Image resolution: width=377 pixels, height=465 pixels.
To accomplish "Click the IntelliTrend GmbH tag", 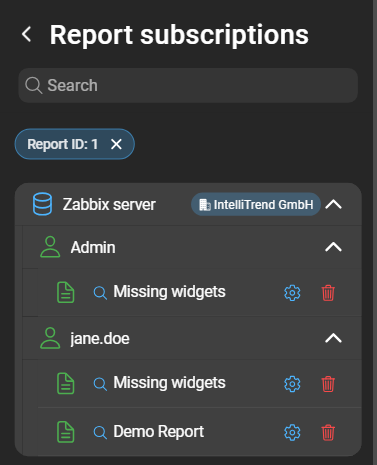I will pyautogui.click(x=256, y=204).
